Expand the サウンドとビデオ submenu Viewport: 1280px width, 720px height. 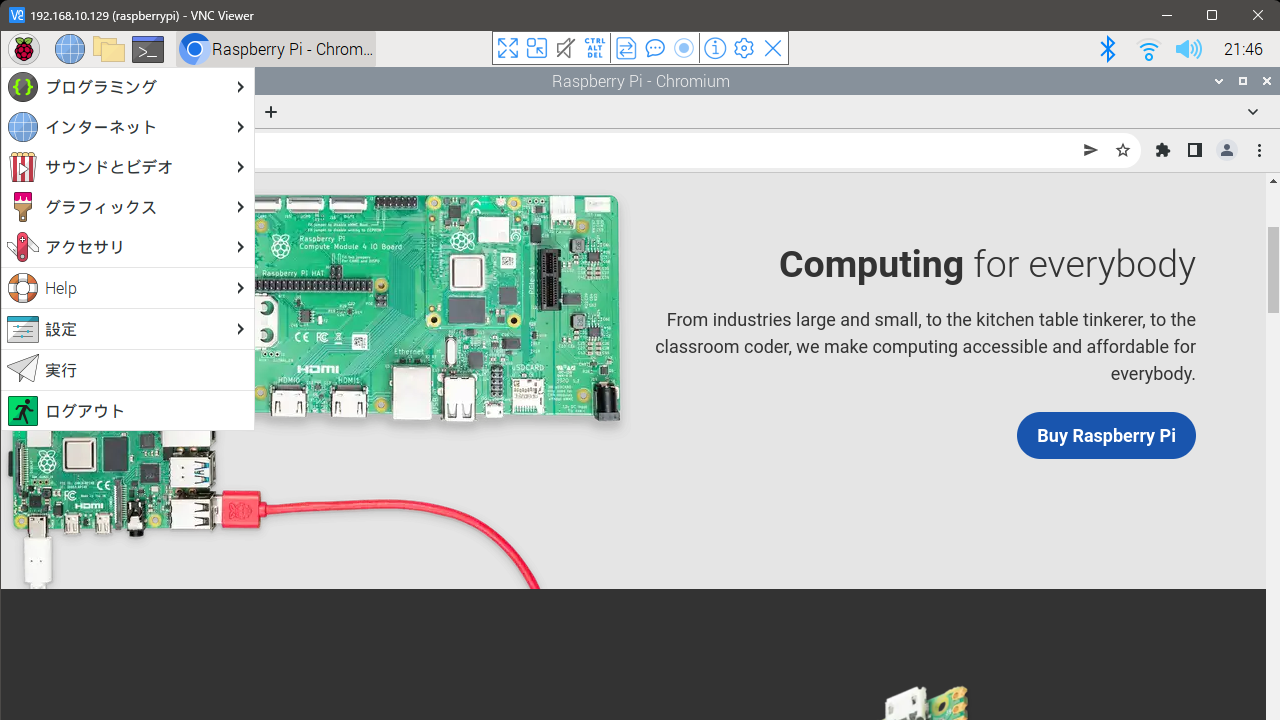pyautogui.click(x=127, y=167)
